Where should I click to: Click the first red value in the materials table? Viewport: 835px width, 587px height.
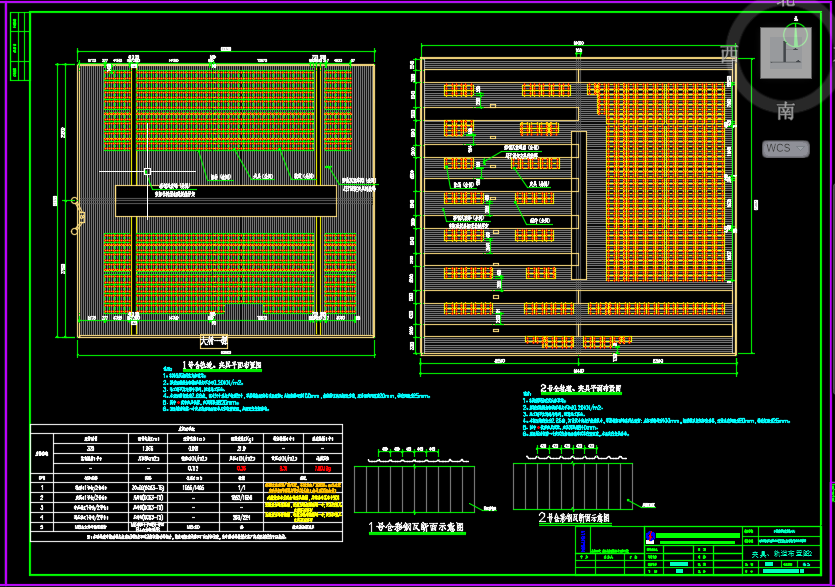[x=241, y=467]
